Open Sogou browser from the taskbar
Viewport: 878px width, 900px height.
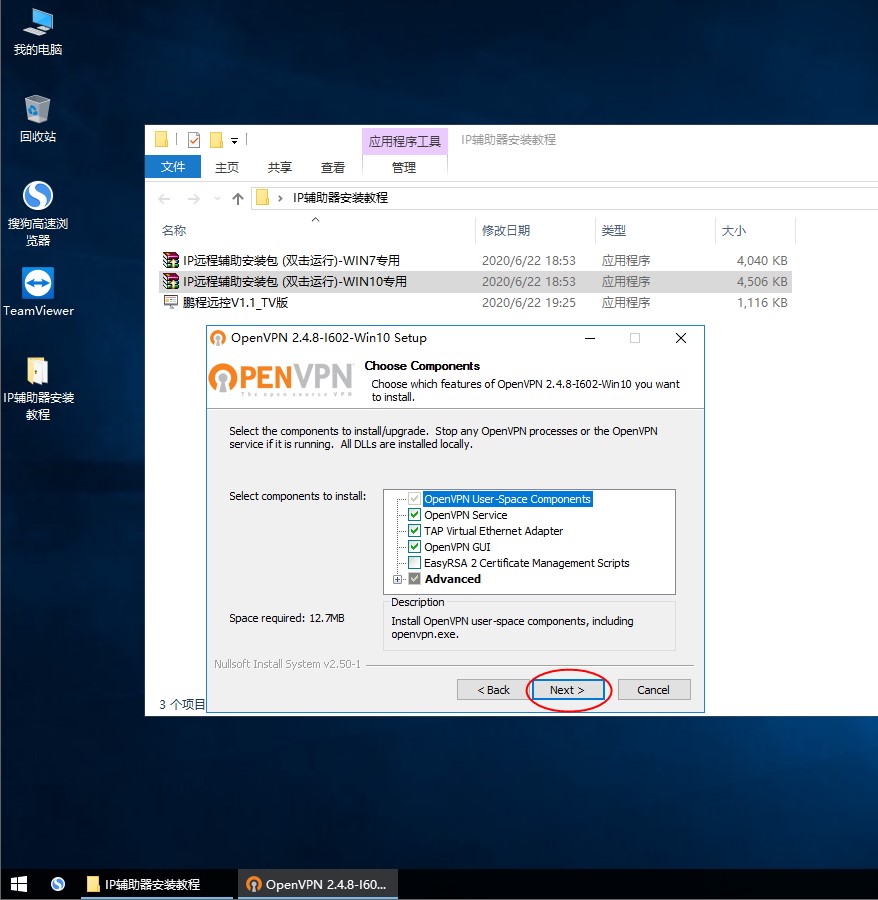tap(58, 884)
